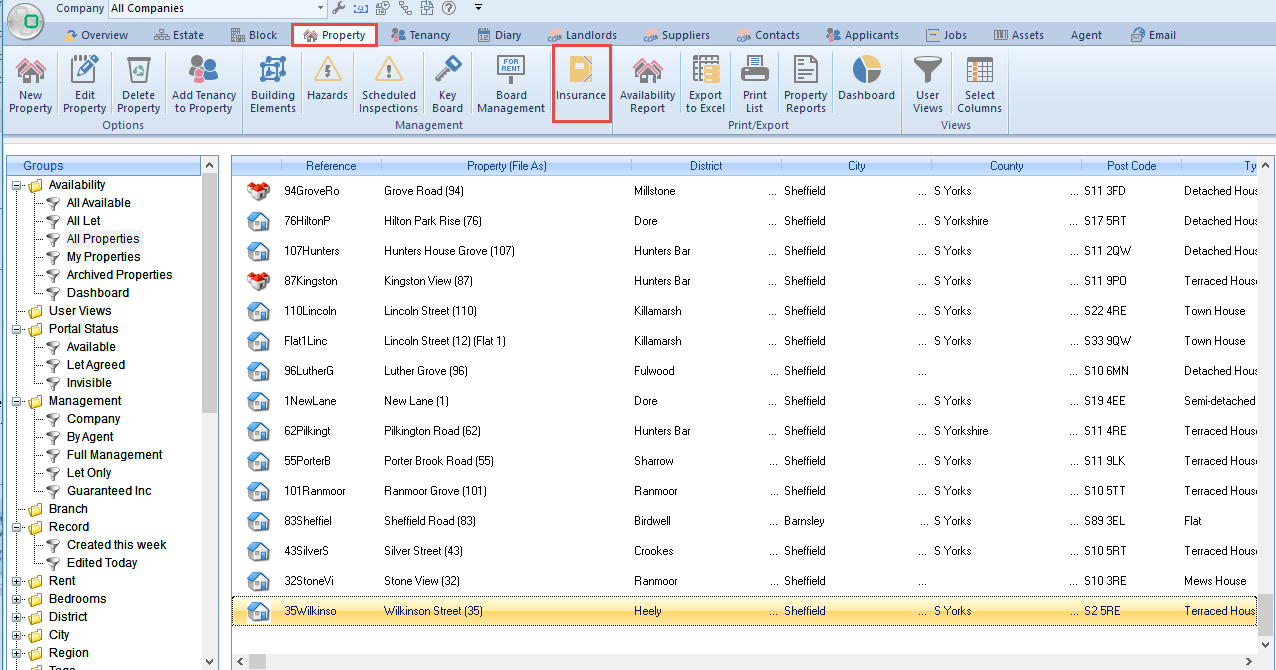Screen dimensions: 1276x670
Task: Switch to the Tenancy tab
Action: pos(420,35)
